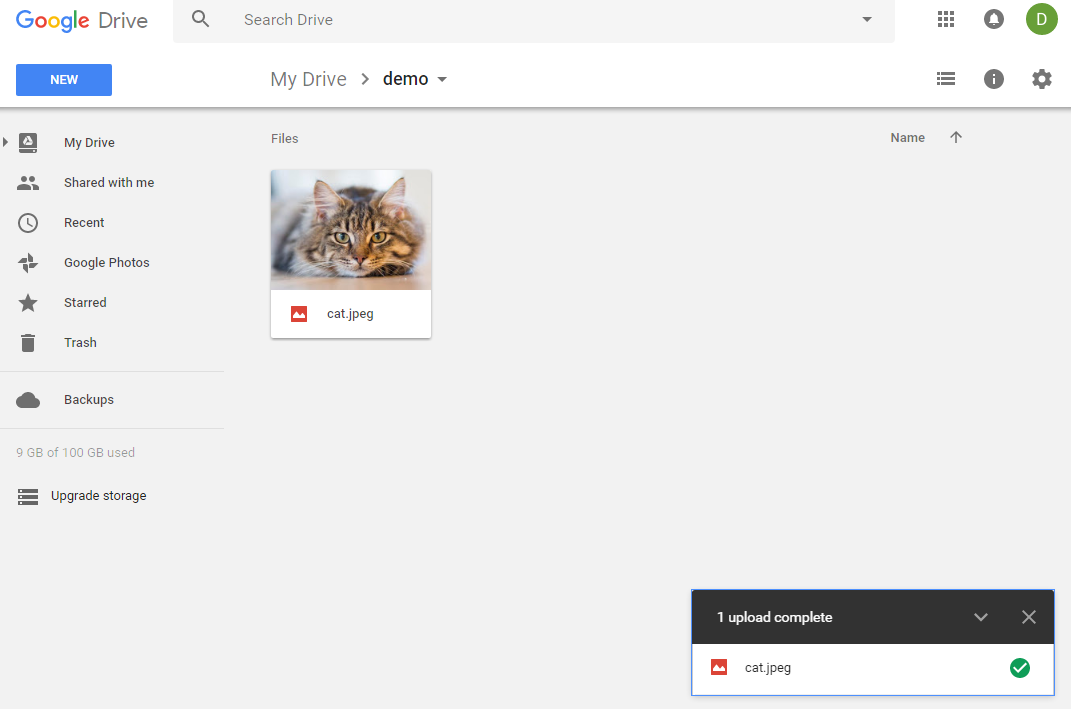Go to My Drive breadcrumb
The image size is (1071, 709).
pyautogui.click(x=309, y=79)
